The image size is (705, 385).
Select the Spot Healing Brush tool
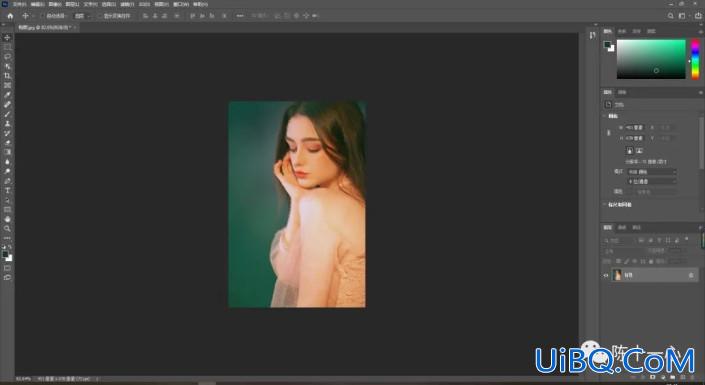pyautogui.click(x=7, y=104)
